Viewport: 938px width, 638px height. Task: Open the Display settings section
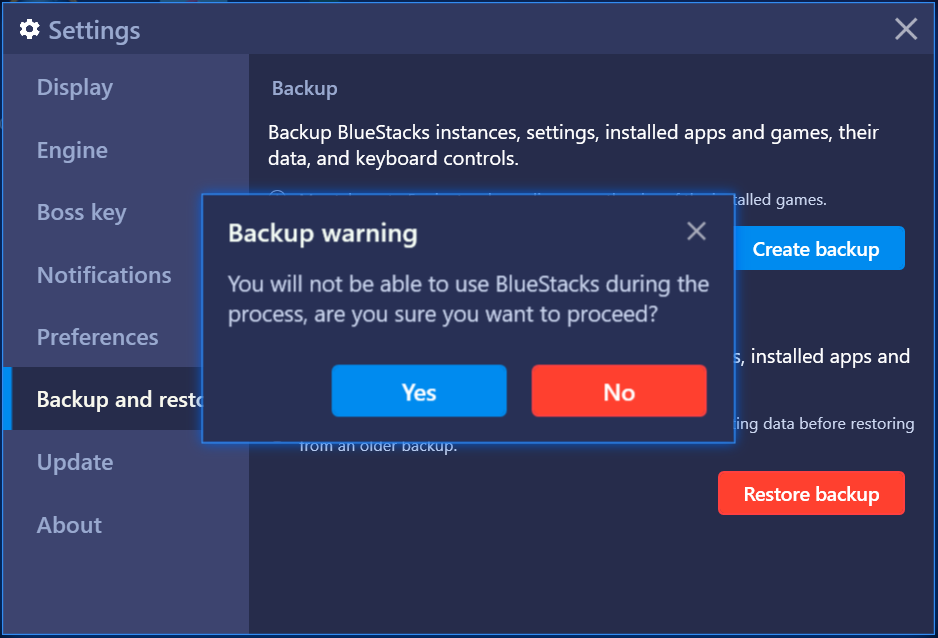pyautogui.click(x=75, y=88)
